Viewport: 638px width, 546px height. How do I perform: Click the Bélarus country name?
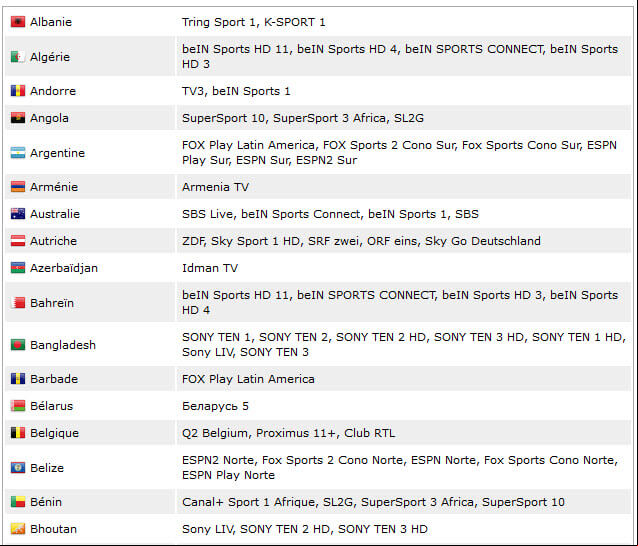(x=52, y=406)
